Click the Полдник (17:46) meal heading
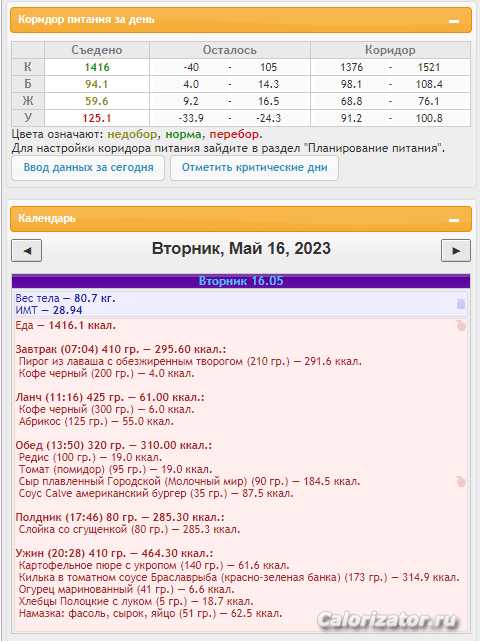Viewport: 480px width, 641px height. tap(120, 517)
